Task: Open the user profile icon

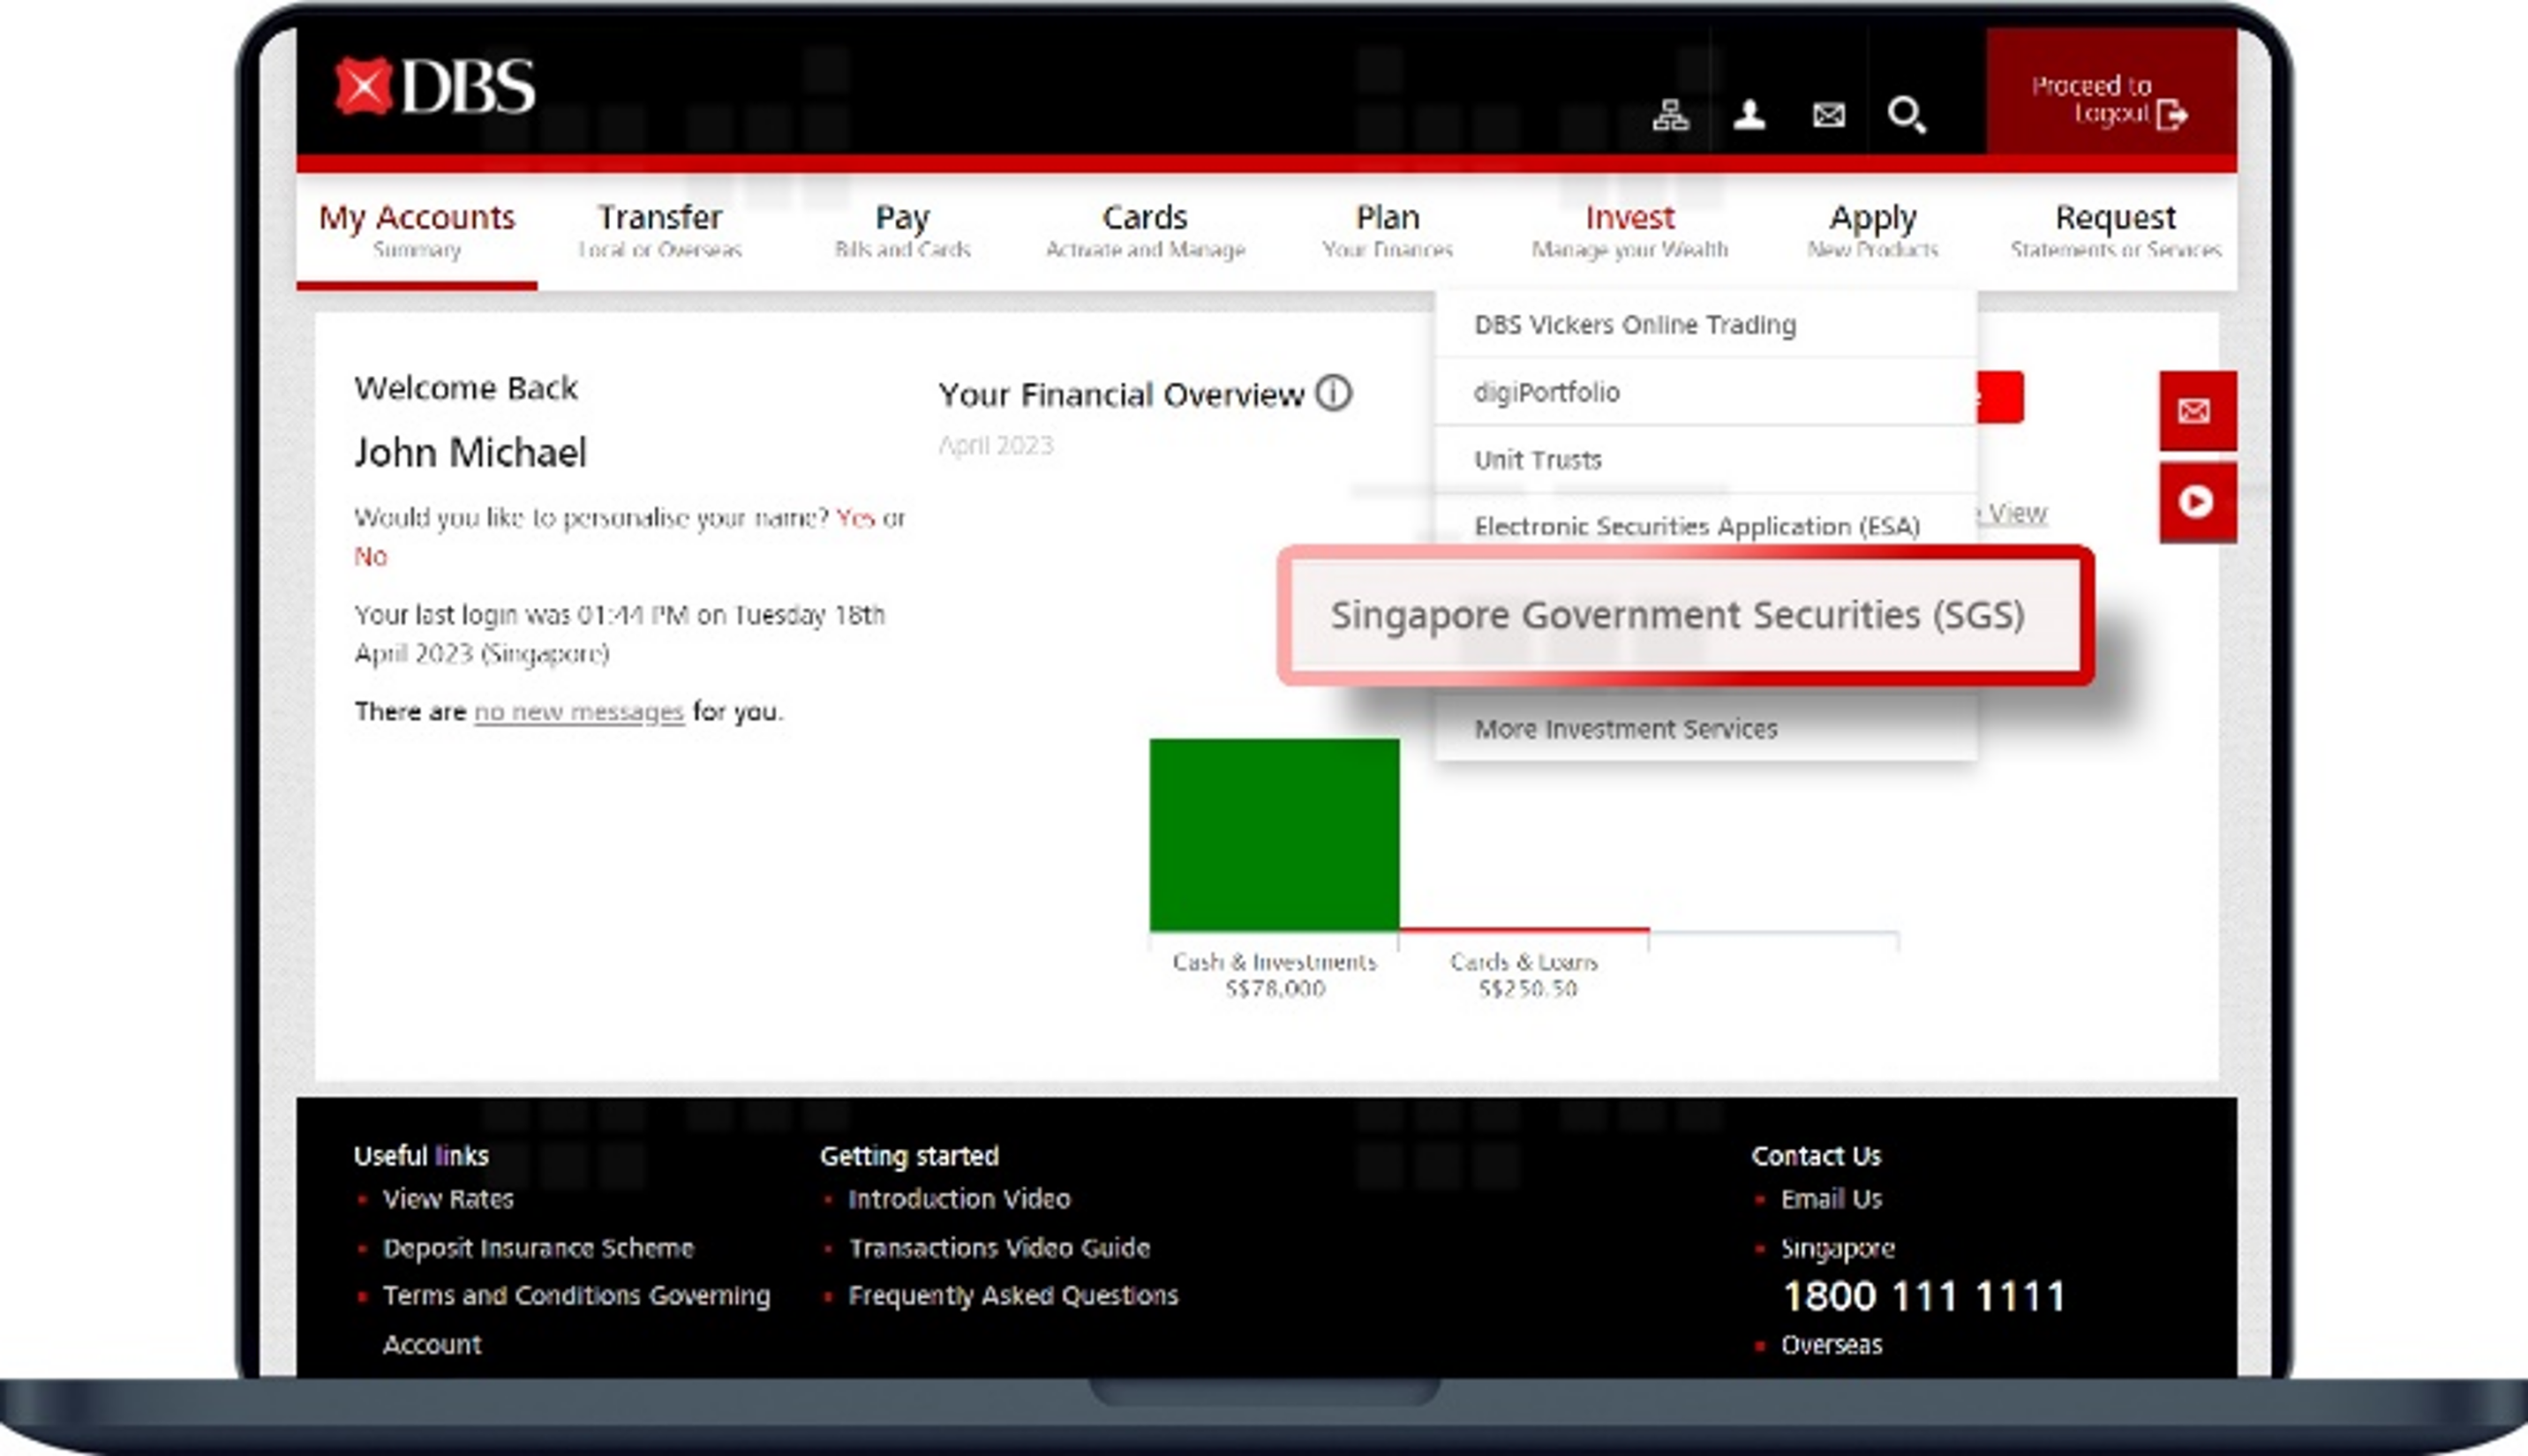Action: pyautogui.click(x=1749, y=115)
